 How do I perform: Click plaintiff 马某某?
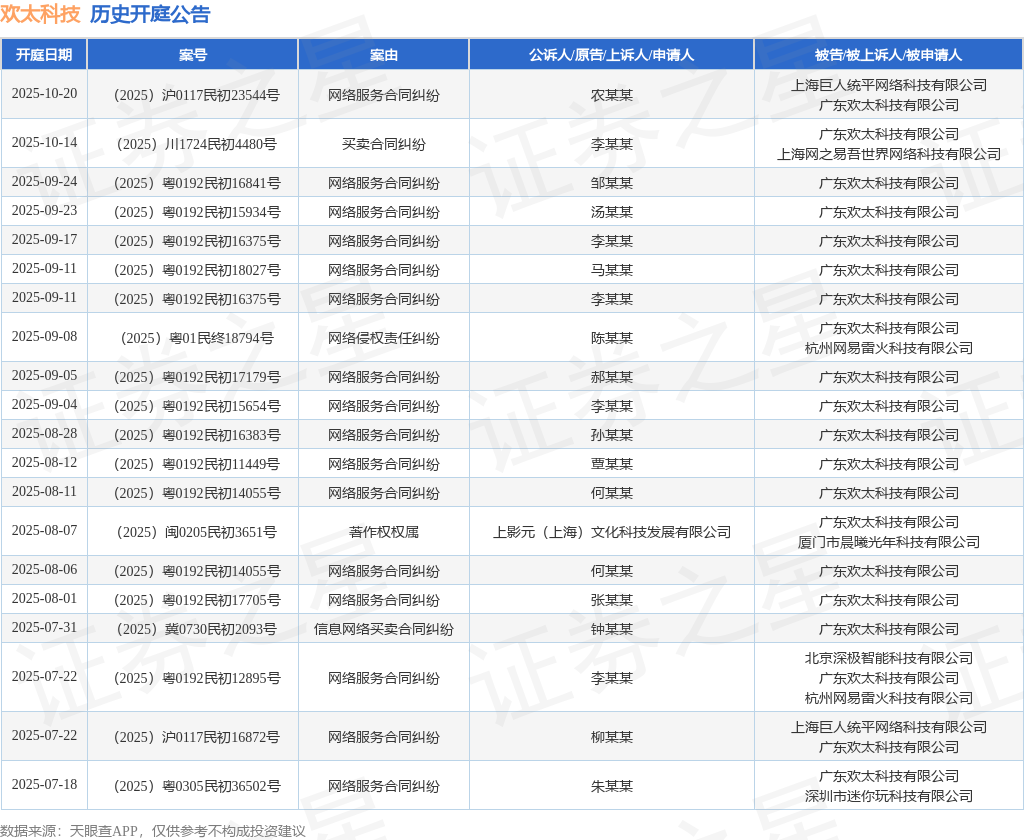click(x=611, y=270)
